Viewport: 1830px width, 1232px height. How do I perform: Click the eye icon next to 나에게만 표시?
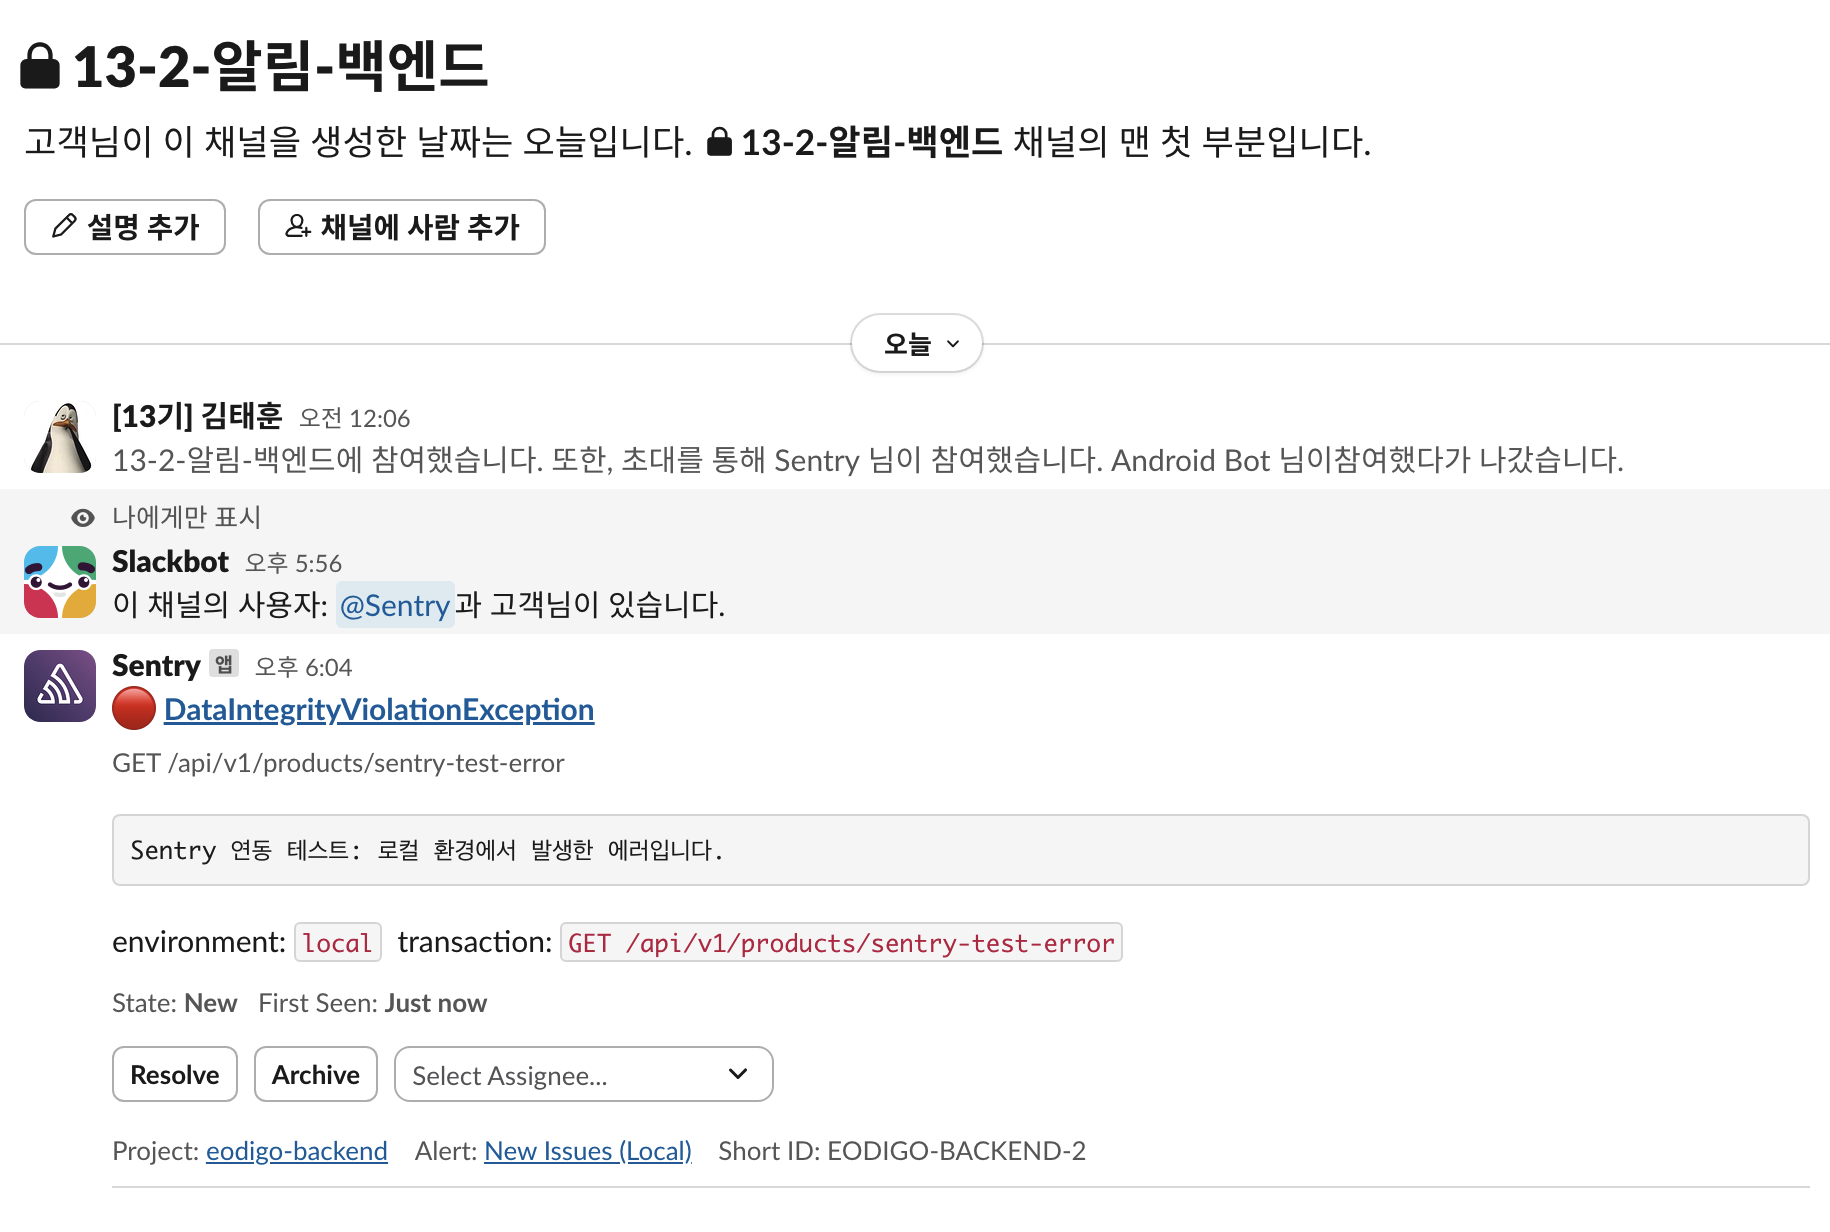[x=83, y=517]
